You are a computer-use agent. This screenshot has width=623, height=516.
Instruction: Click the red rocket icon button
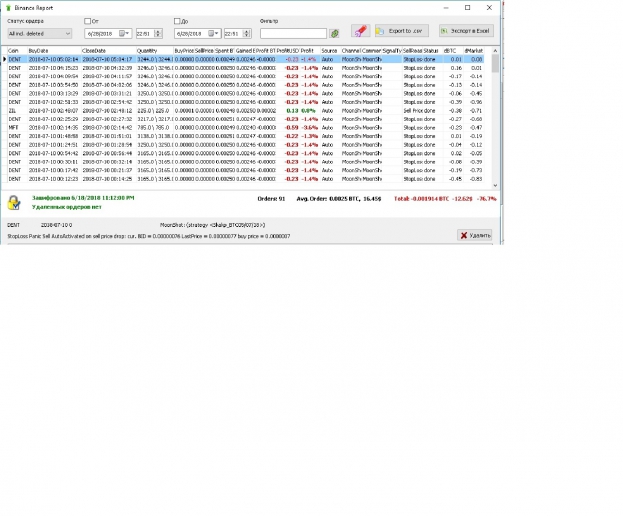[361, 31]
